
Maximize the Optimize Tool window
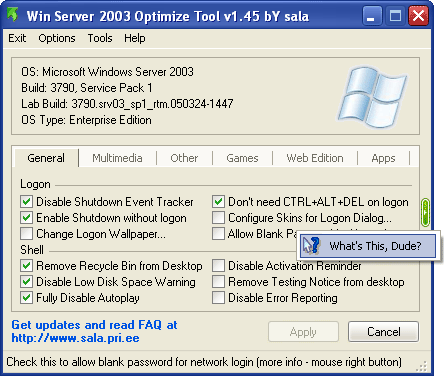[x=395, y=16]
